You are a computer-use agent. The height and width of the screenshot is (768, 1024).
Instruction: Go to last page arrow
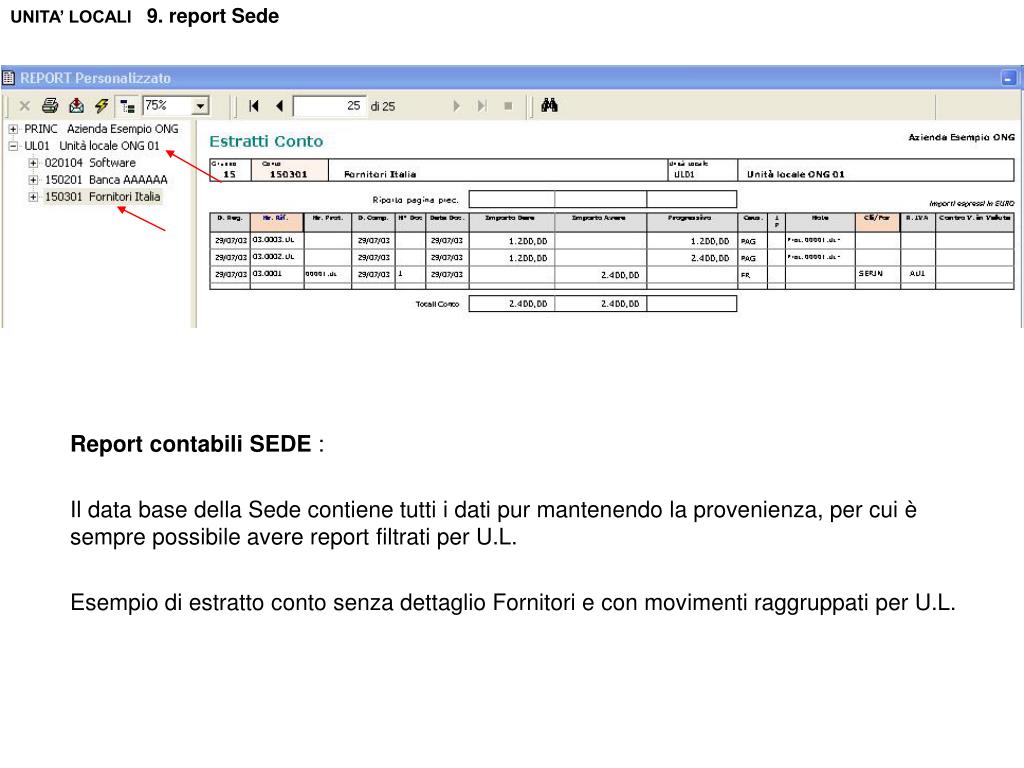[482, 106]
